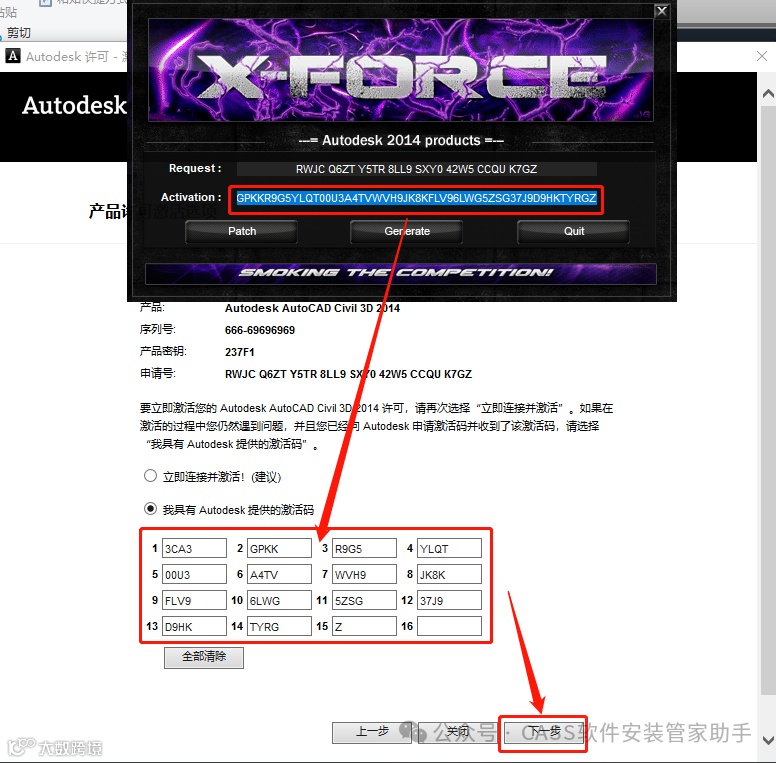Click activation code box 15 containing Z
Image resolution: width=776 pixels, height=763 pixels.
click(x=364, y=626)
